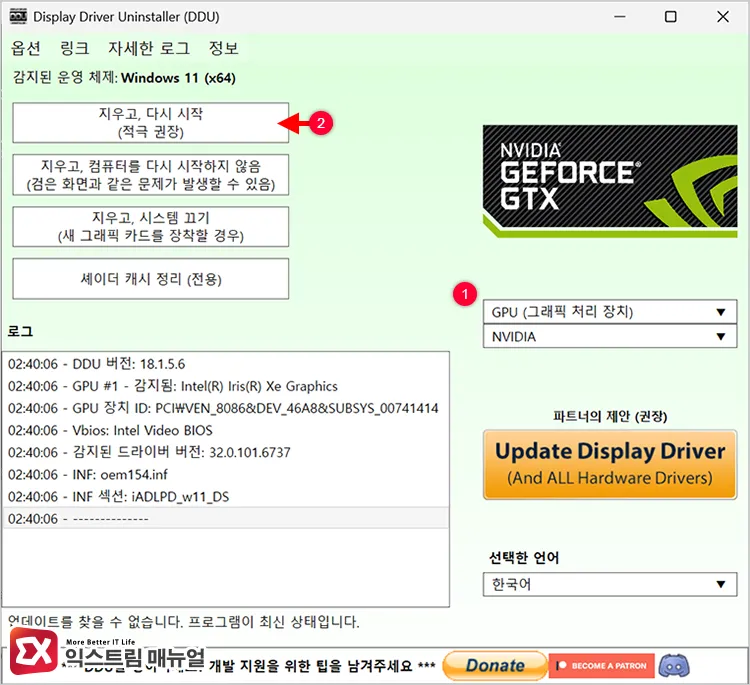Expand the 한국어 language dropdown
The width and height of the screenshot is (750, 685).
click(610, 584)
